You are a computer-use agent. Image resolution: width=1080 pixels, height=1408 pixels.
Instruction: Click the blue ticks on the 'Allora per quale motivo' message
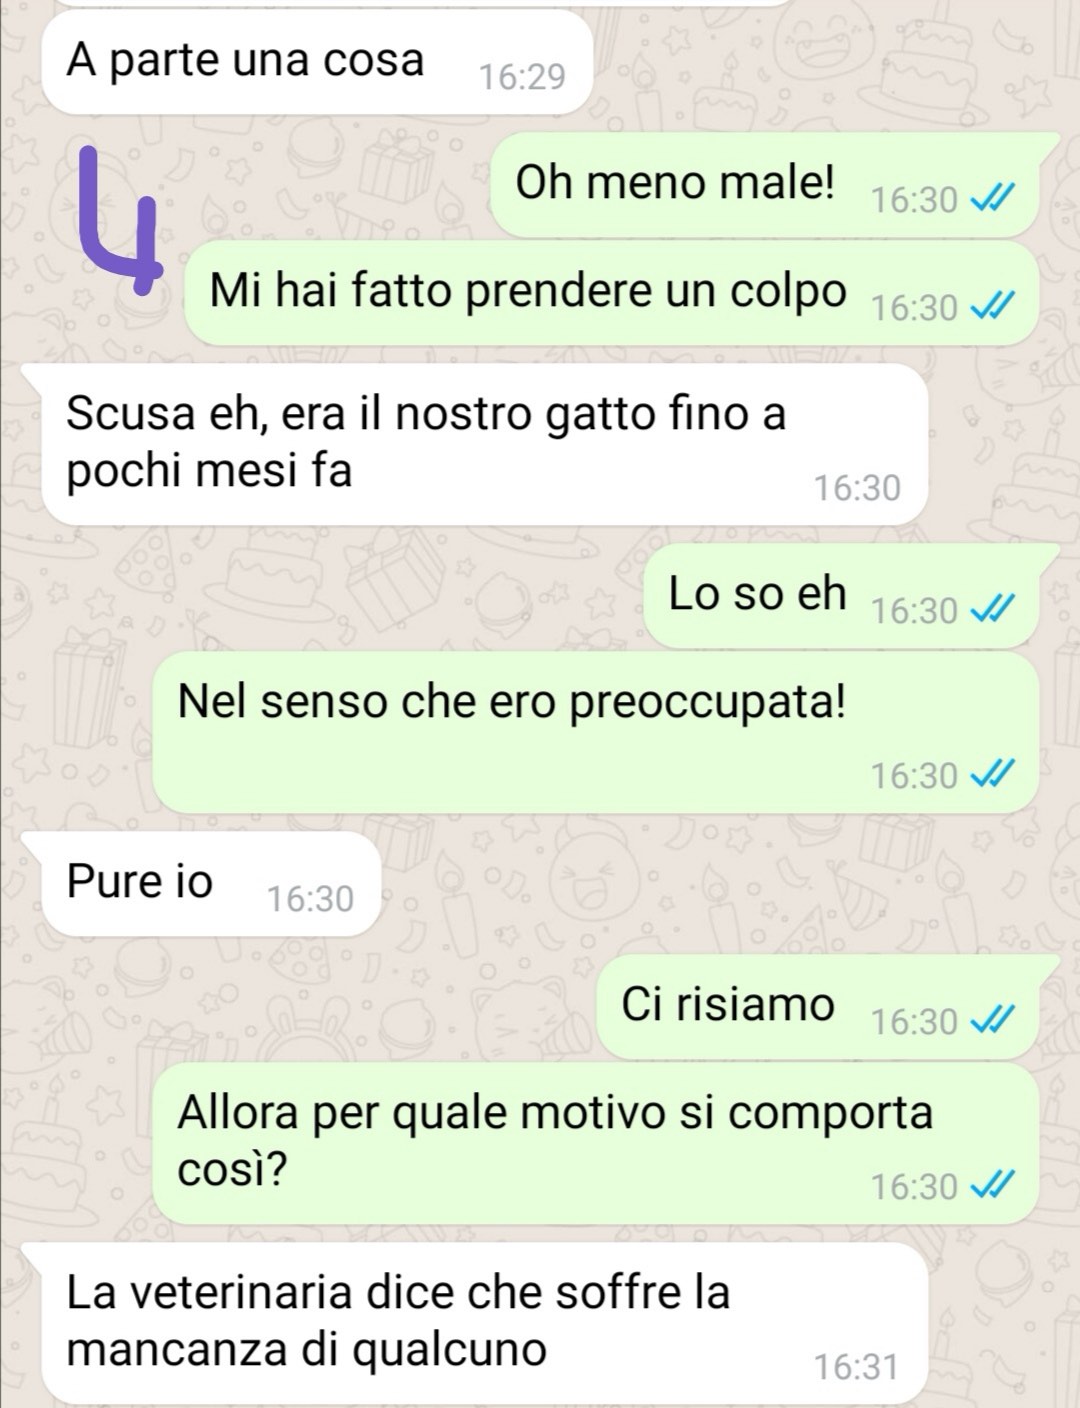coord(994,1187)
